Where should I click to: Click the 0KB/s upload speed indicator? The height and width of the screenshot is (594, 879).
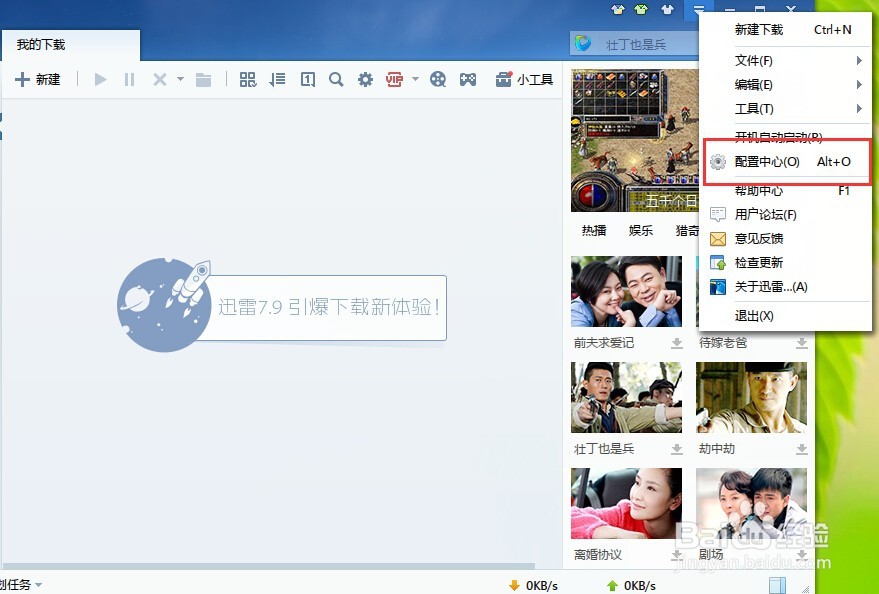pos(631,586)
